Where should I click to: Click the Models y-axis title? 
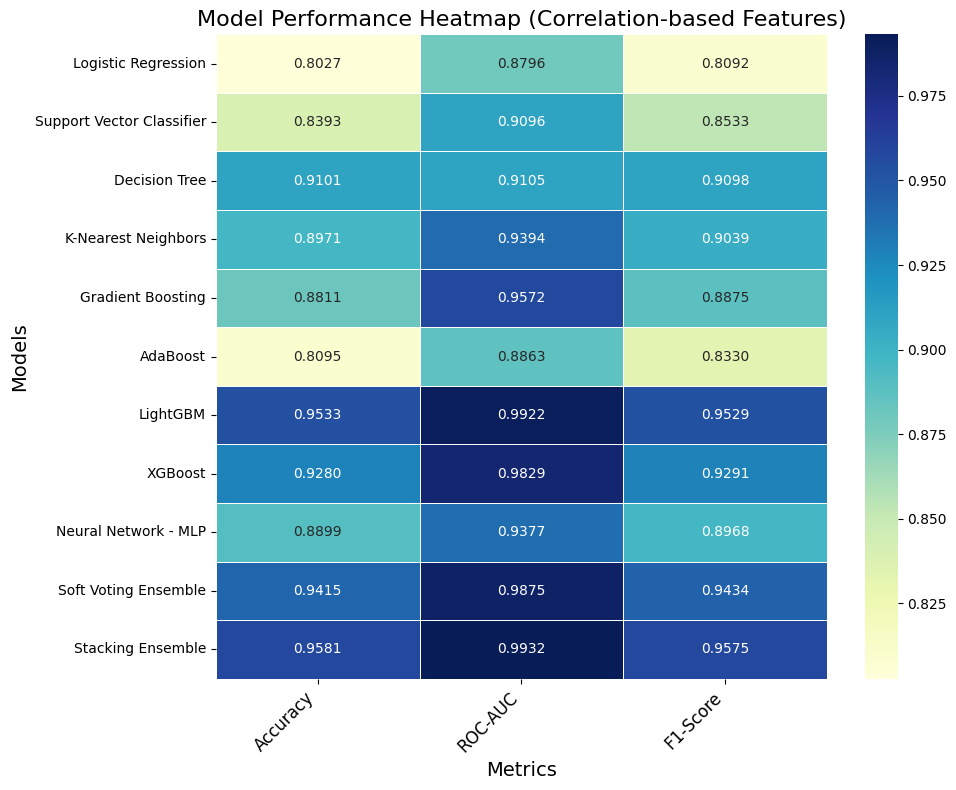20,357
